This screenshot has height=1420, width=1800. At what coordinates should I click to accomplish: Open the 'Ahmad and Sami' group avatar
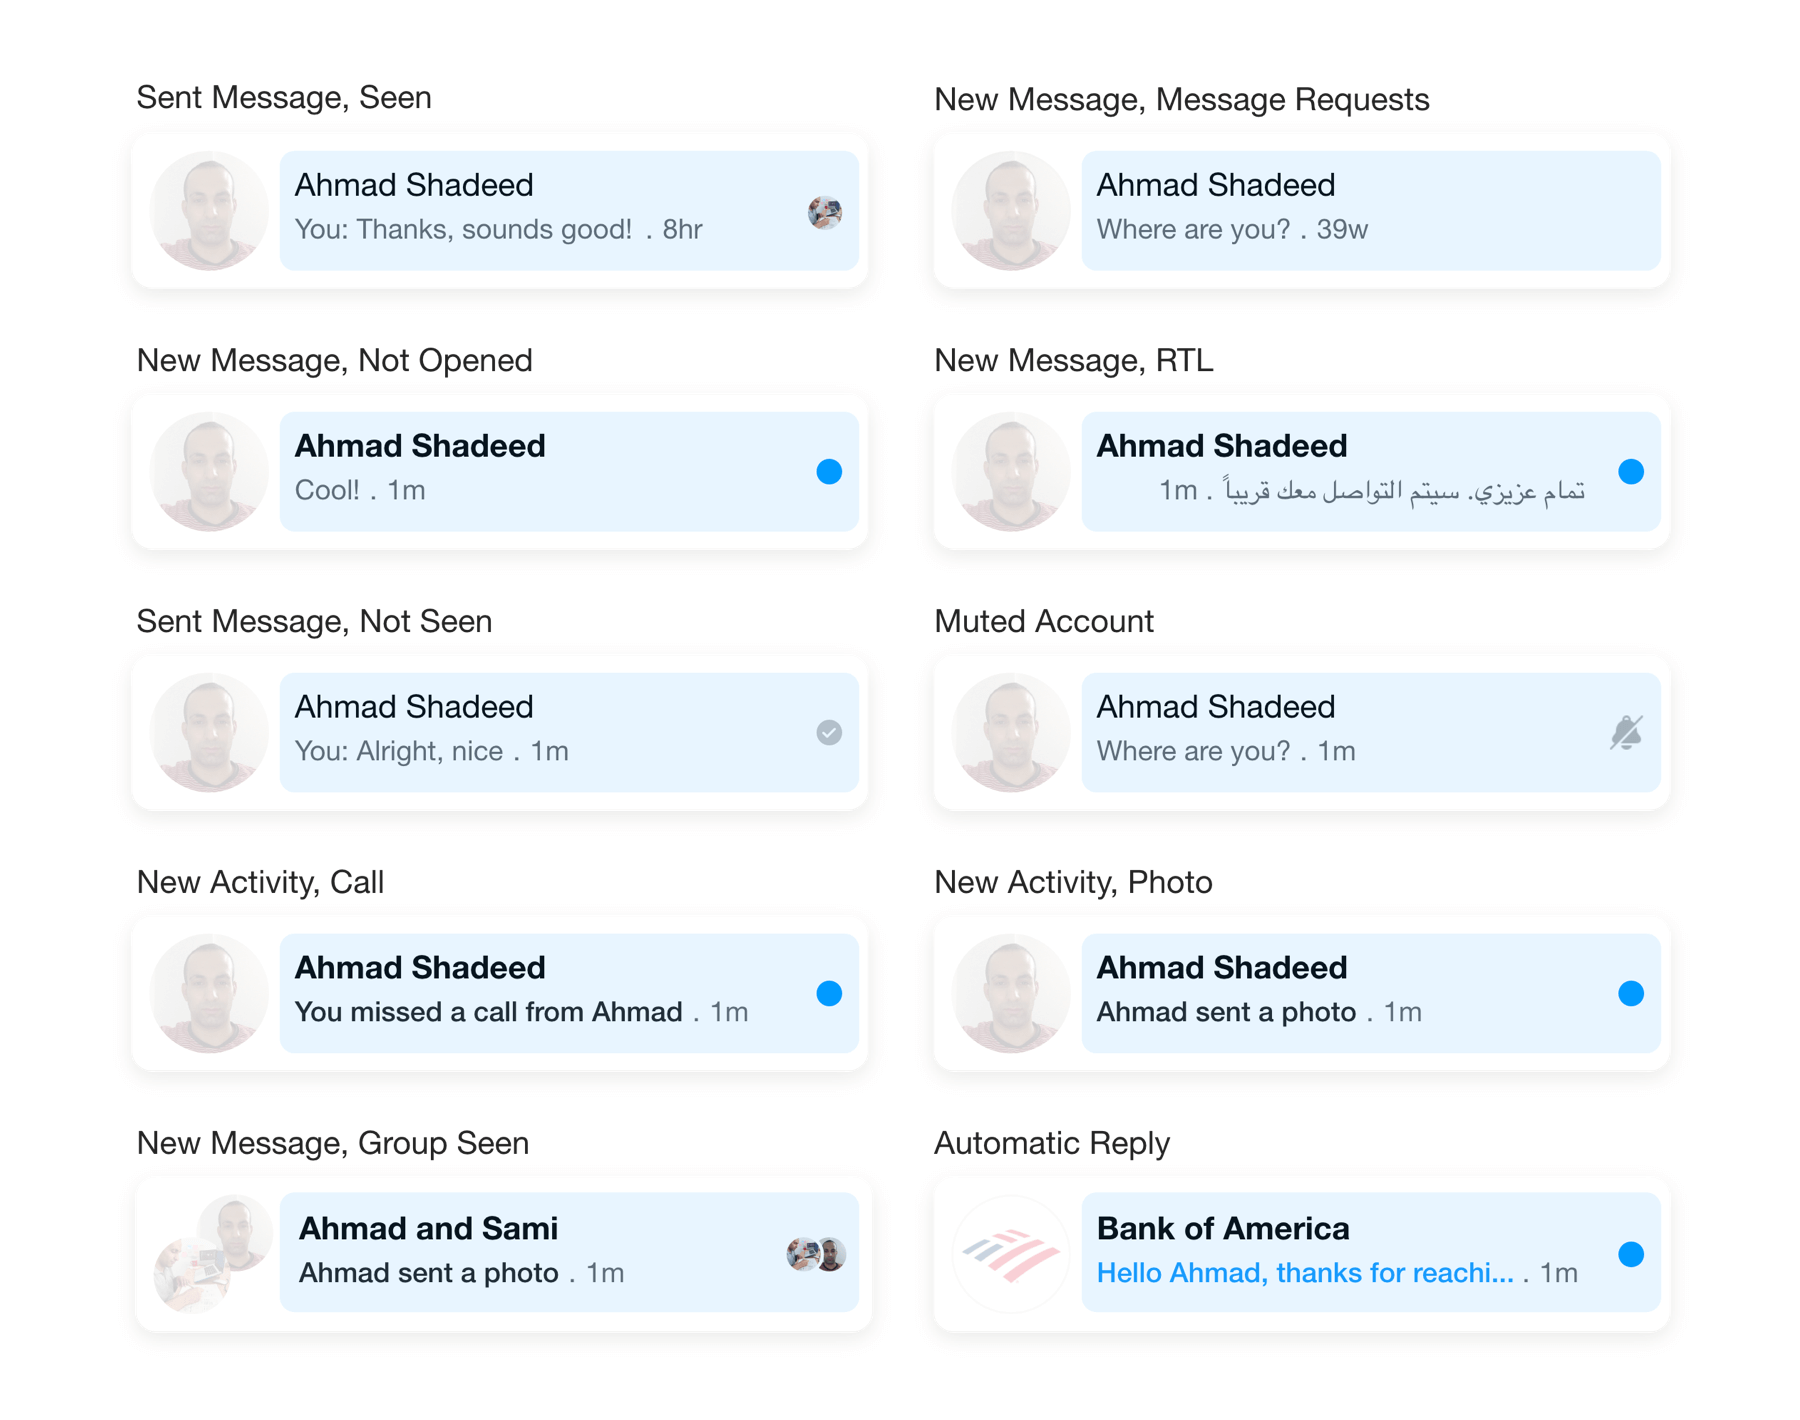tap(212, 1253)
